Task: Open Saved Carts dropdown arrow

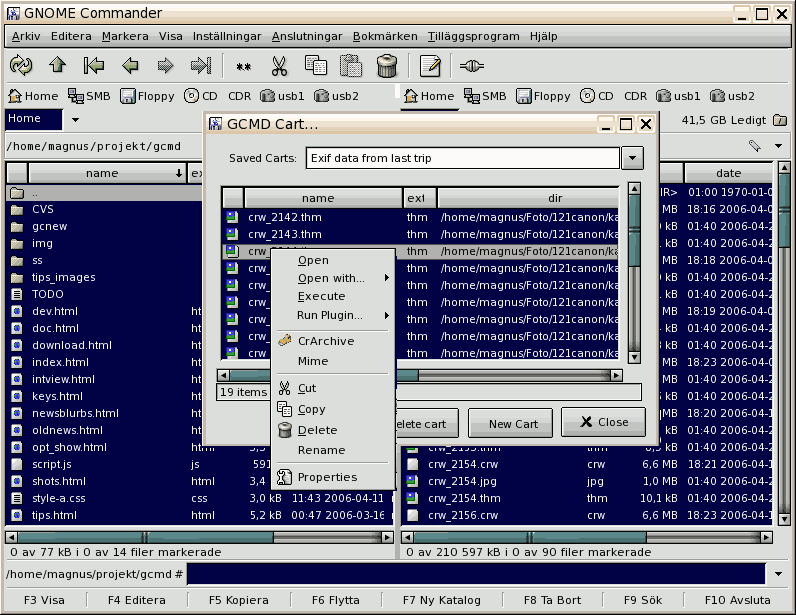Action: click(632, 158)
